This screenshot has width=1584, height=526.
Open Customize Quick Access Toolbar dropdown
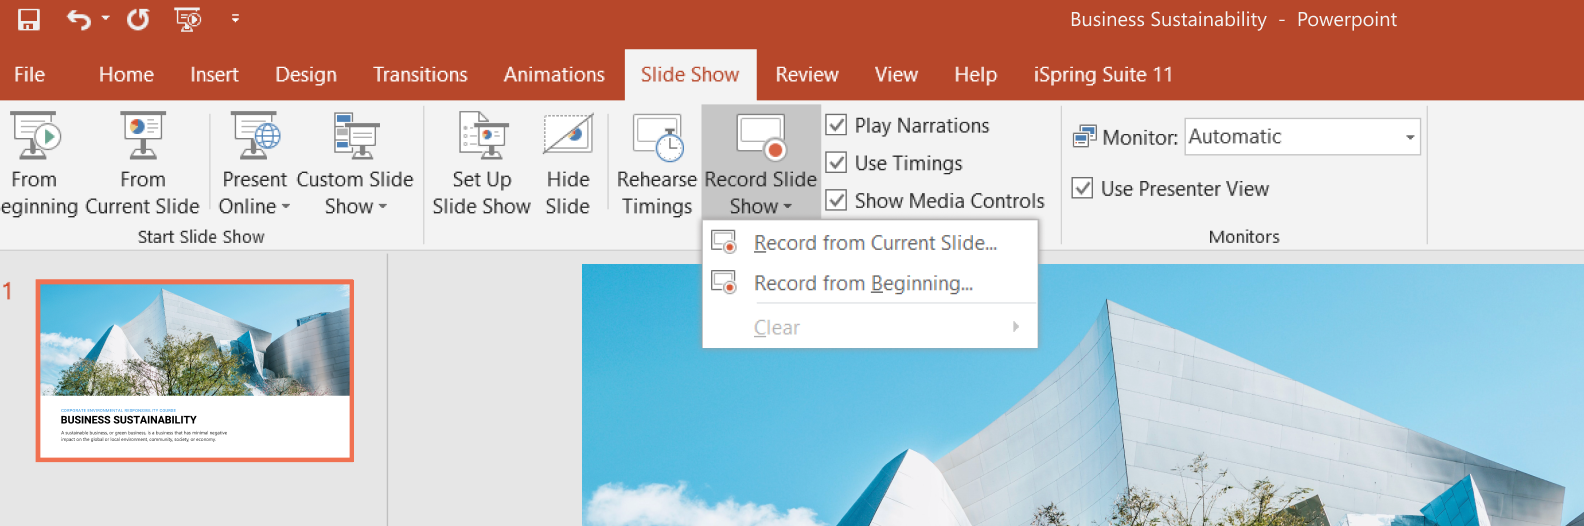click(x=235, y=18)
